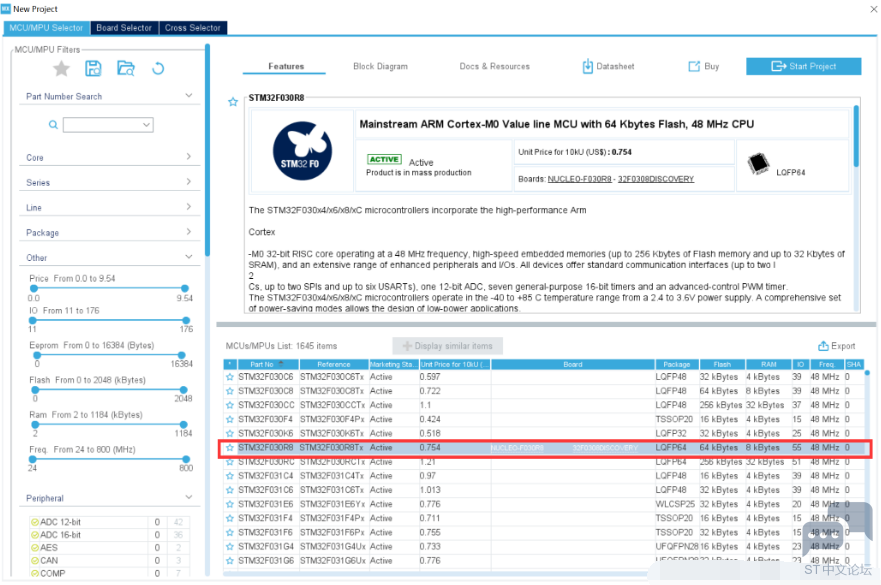Image resolution: width=881 pixels, height=585 pixels.
Task: Click the description panel vertical scrollbar
Action: pyautogui.click(x=856, y=137)
